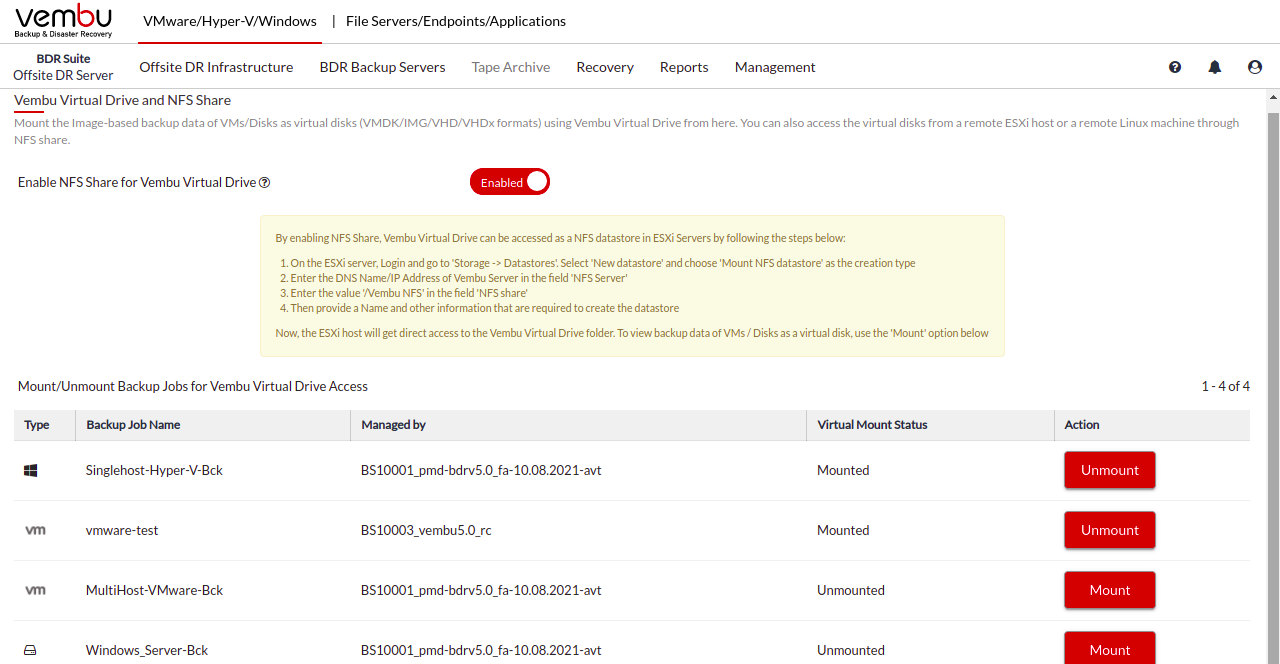The width and height of the screenshot is (1280, 664).
Task: Unmount the vmware-test backup job
Action: [x=1110, y=530]
